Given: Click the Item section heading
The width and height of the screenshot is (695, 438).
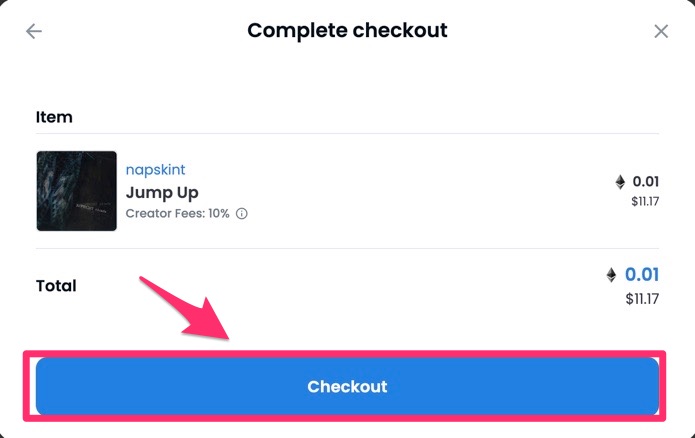Looking at the screenshot, I should click(54, 117).
